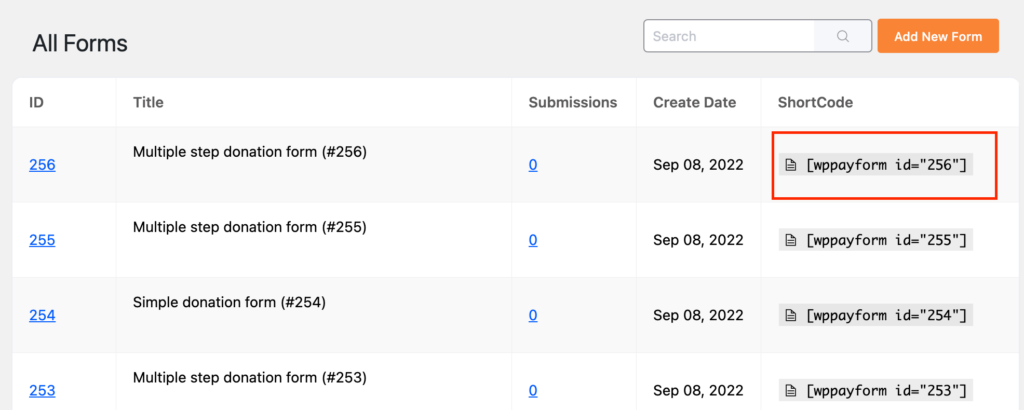Open form ID 255 link
This screenshot has height=410, width=1024.
(x=42, y=240)
